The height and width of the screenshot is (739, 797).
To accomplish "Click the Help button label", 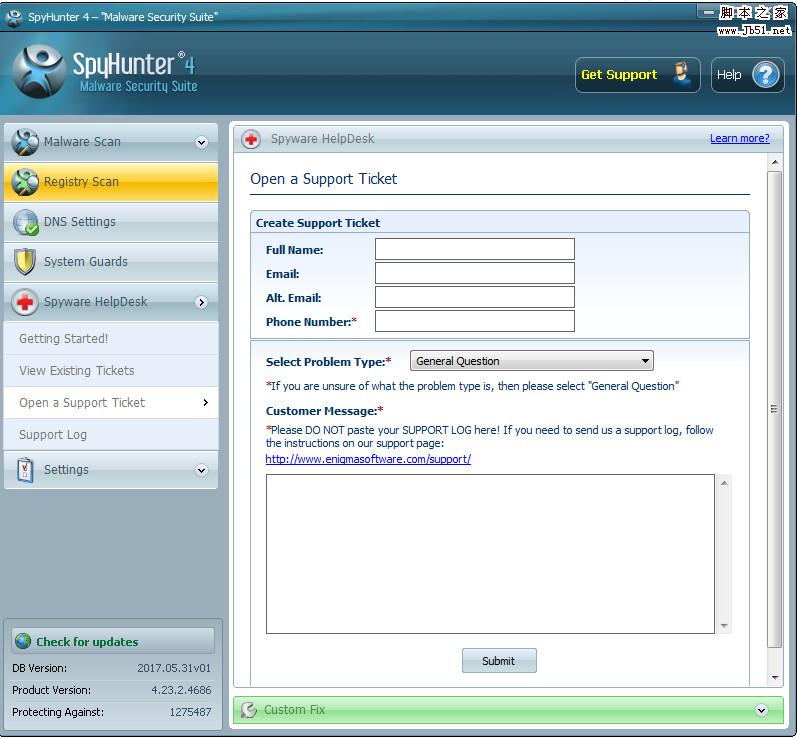I will pyautogui.click(x=729, y=75).
